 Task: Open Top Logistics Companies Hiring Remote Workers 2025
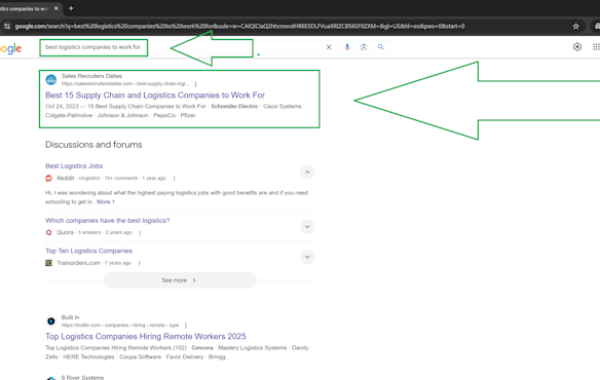[x=145, y=336]
